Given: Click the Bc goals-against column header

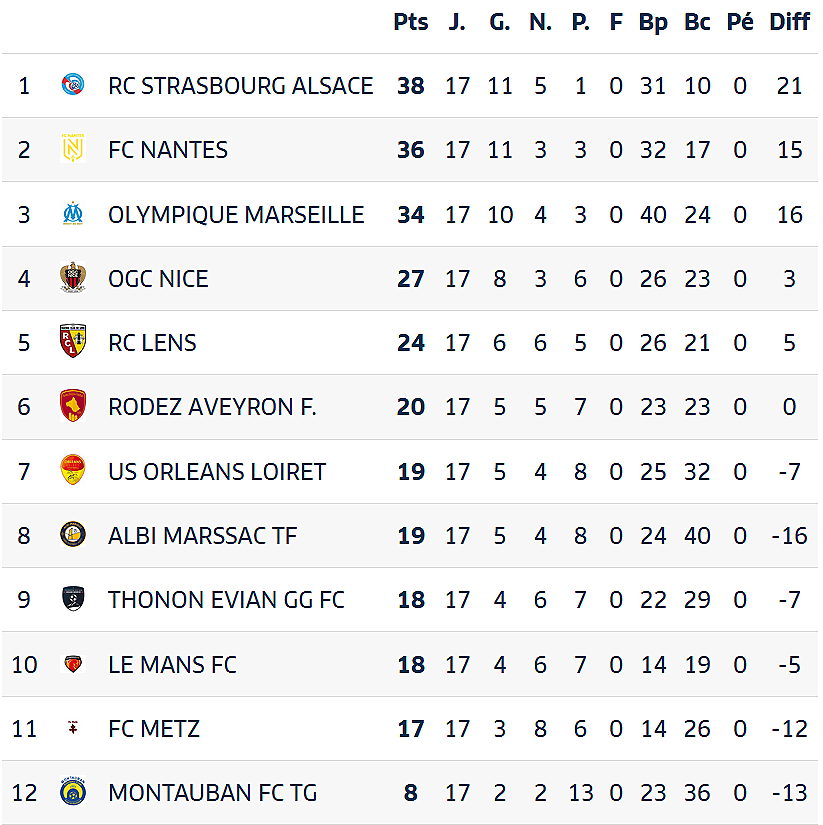Looking at the screenshot, I should click(x=697, y=23).
